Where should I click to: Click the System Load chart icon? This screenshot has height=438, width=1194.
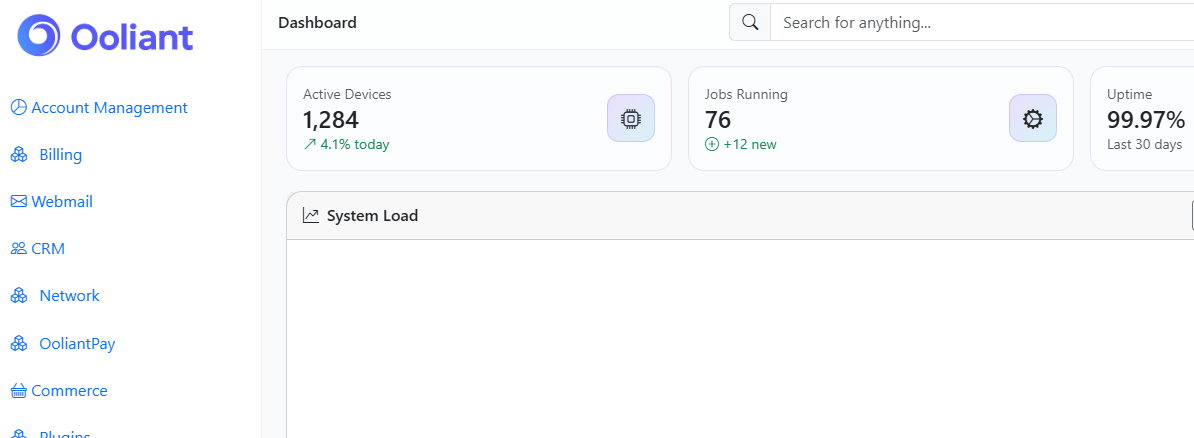point(311,216)
